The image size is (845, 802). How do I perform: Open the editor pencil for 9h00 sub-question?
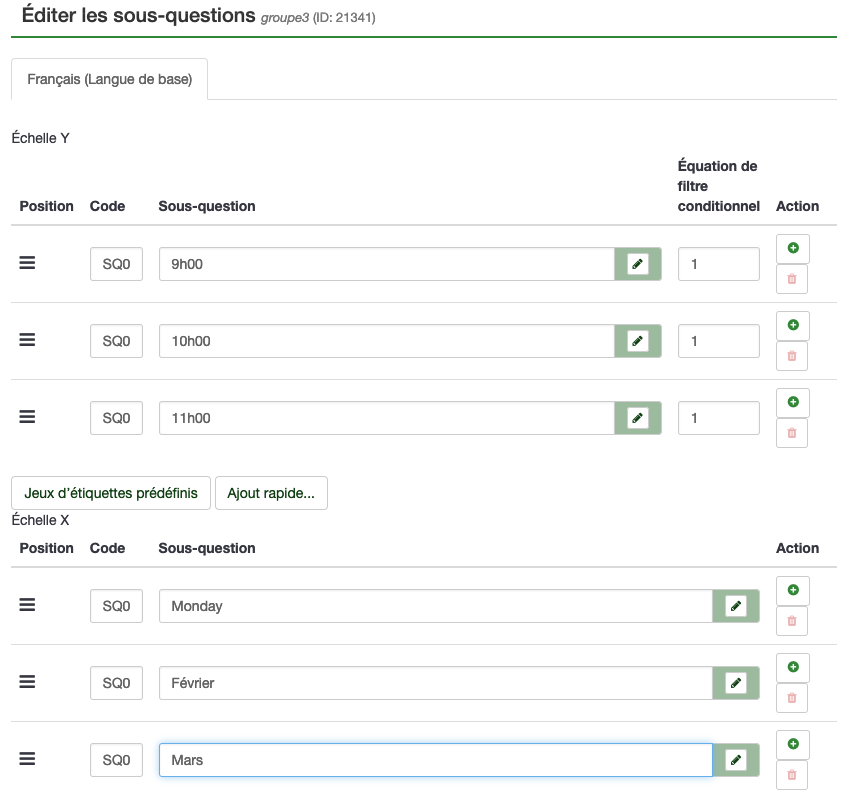[637, 264]
